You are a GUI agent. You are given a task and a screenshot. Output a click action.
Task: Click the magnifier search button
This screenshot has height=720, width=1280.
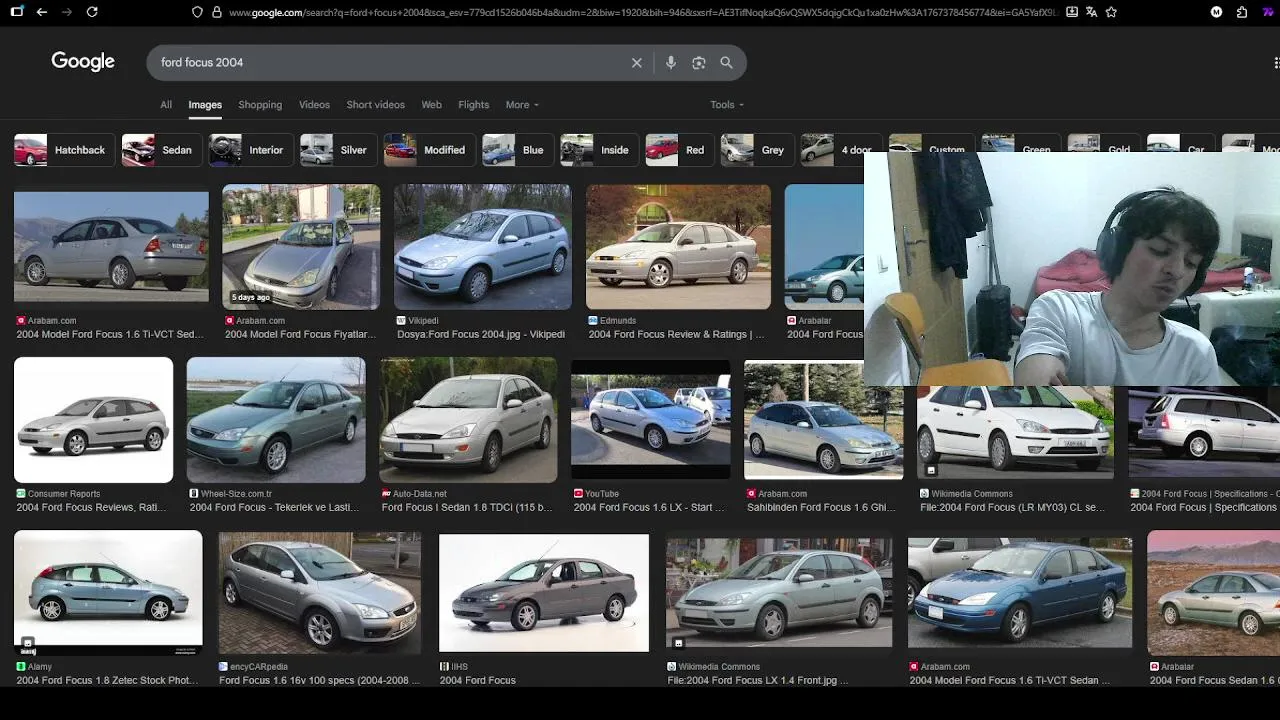point(727,62)
